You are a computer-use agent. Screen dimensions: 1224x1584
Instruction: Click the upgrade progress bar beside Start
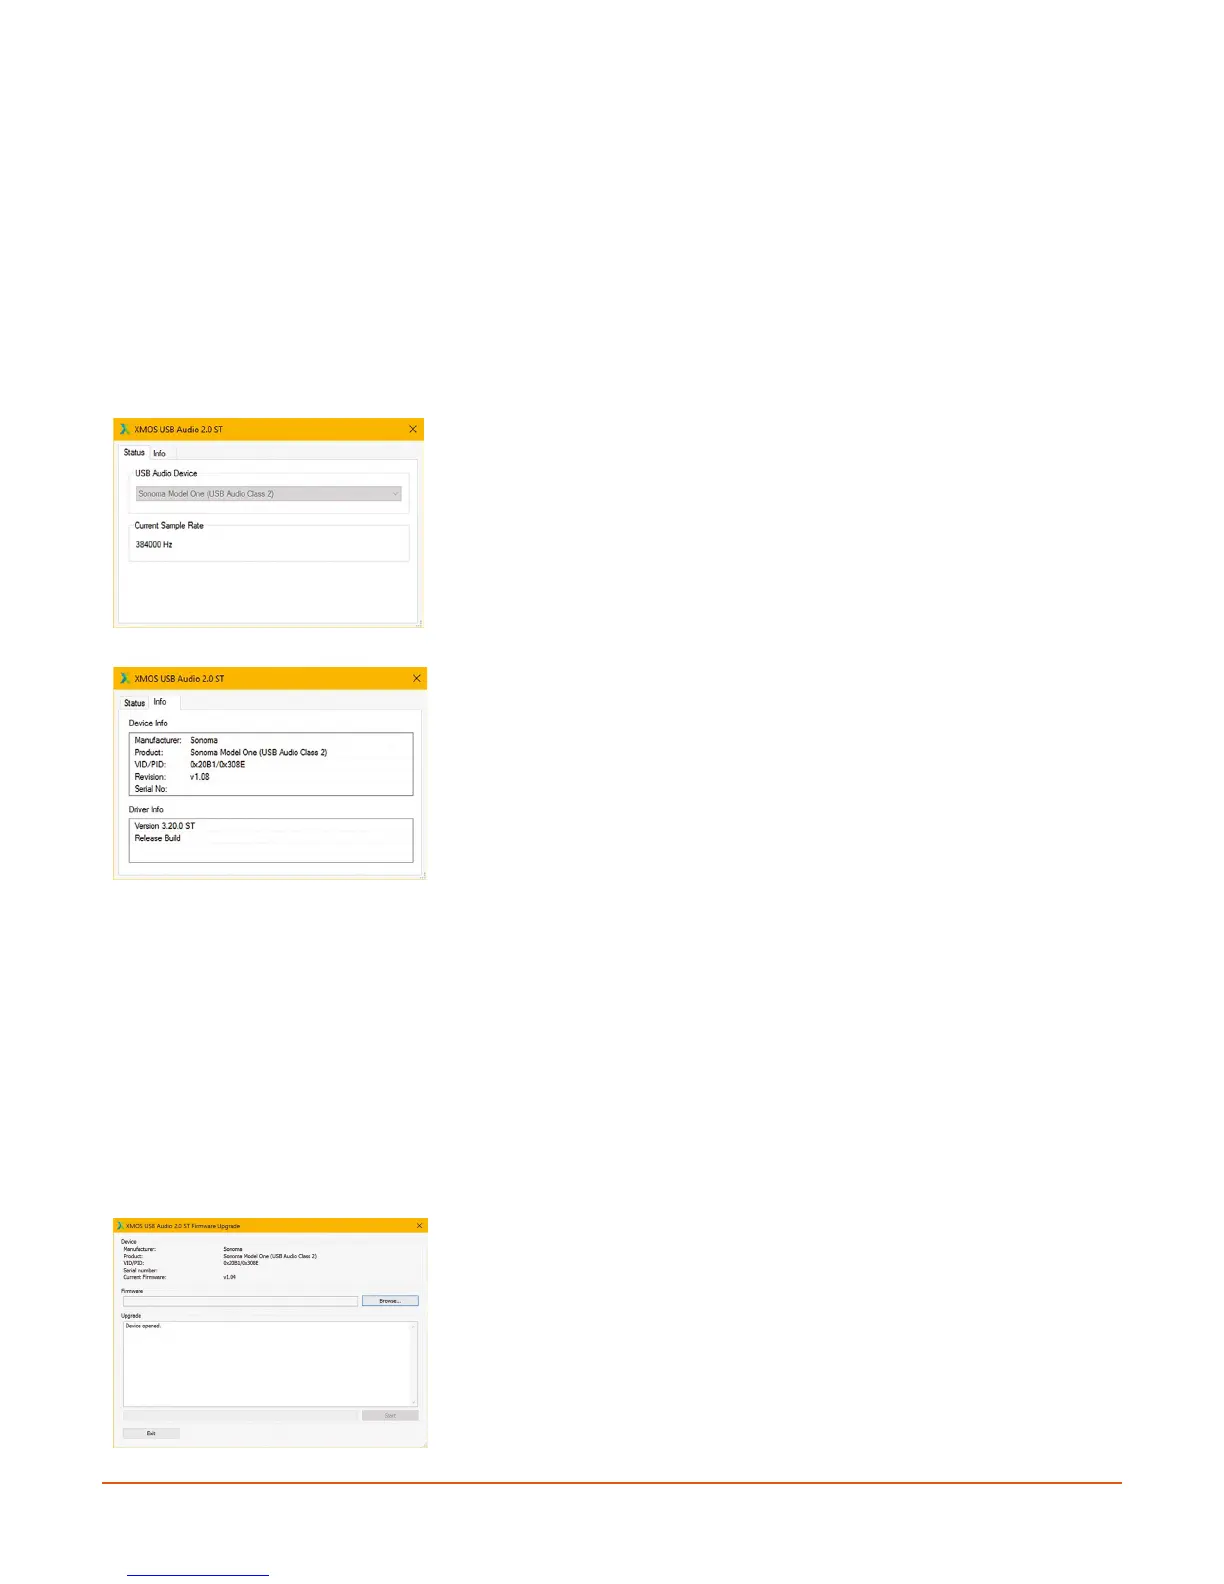click(x=240, y=1416)
